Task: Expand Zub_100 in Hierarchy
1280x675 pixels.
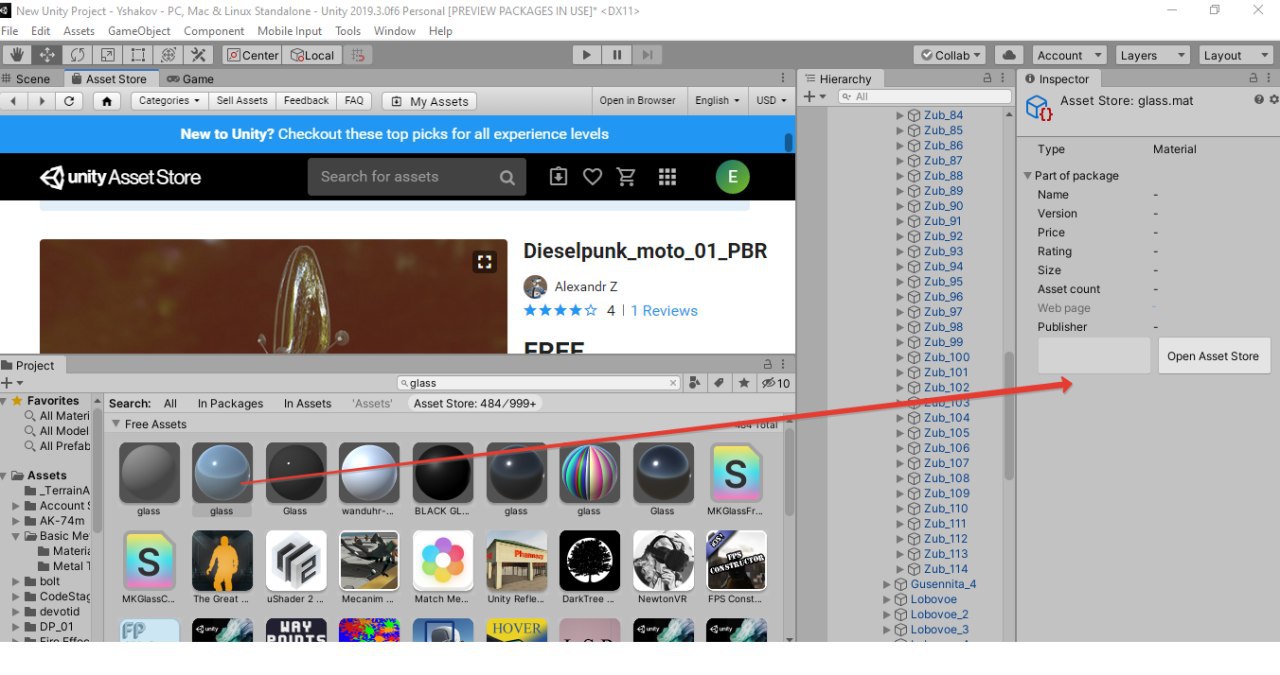Action: pyautogui.click(x=900, y=357)
